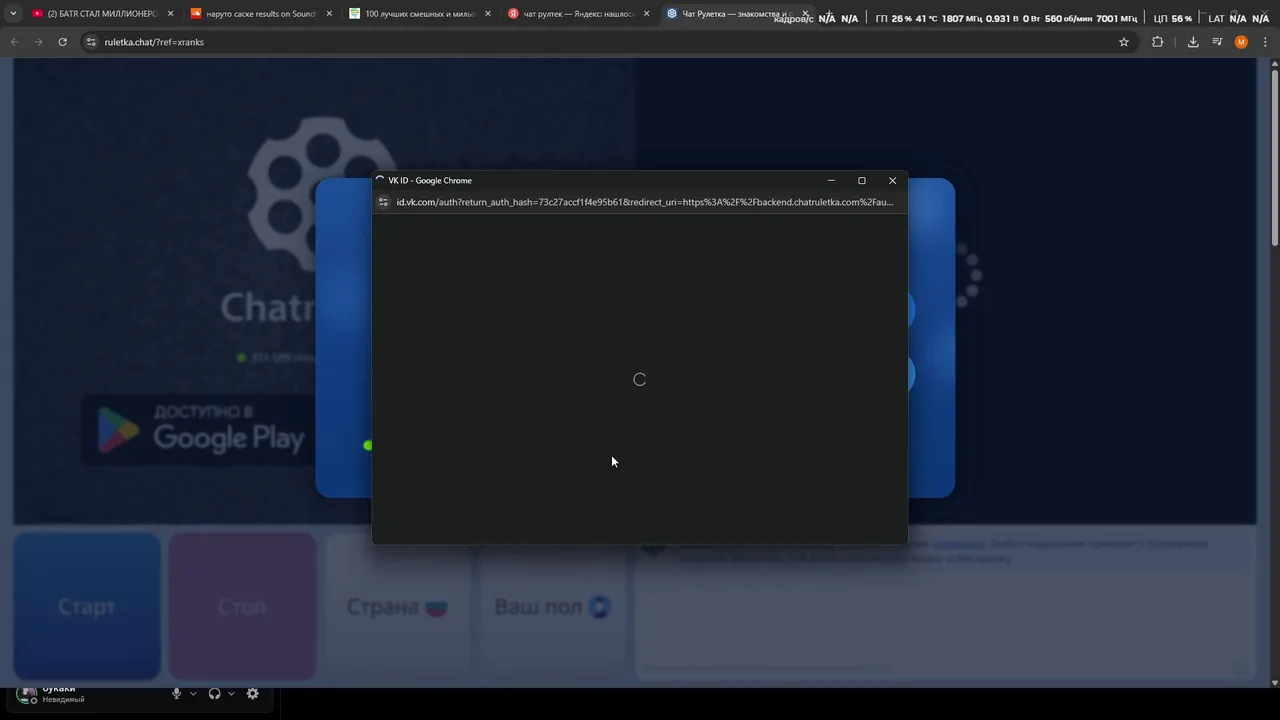Open the browser downloads icon
The height and width of the screenshot is (720, 1280).
click(1193, 42)
